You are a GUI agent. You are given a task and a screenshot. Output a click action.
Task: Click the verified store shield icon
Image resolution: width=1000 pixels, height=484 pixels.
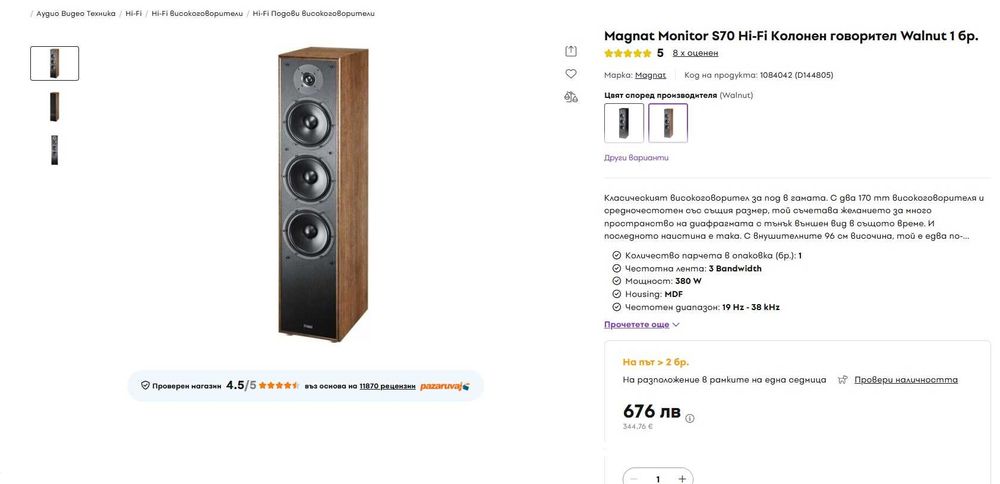click(x=145, y=386)
